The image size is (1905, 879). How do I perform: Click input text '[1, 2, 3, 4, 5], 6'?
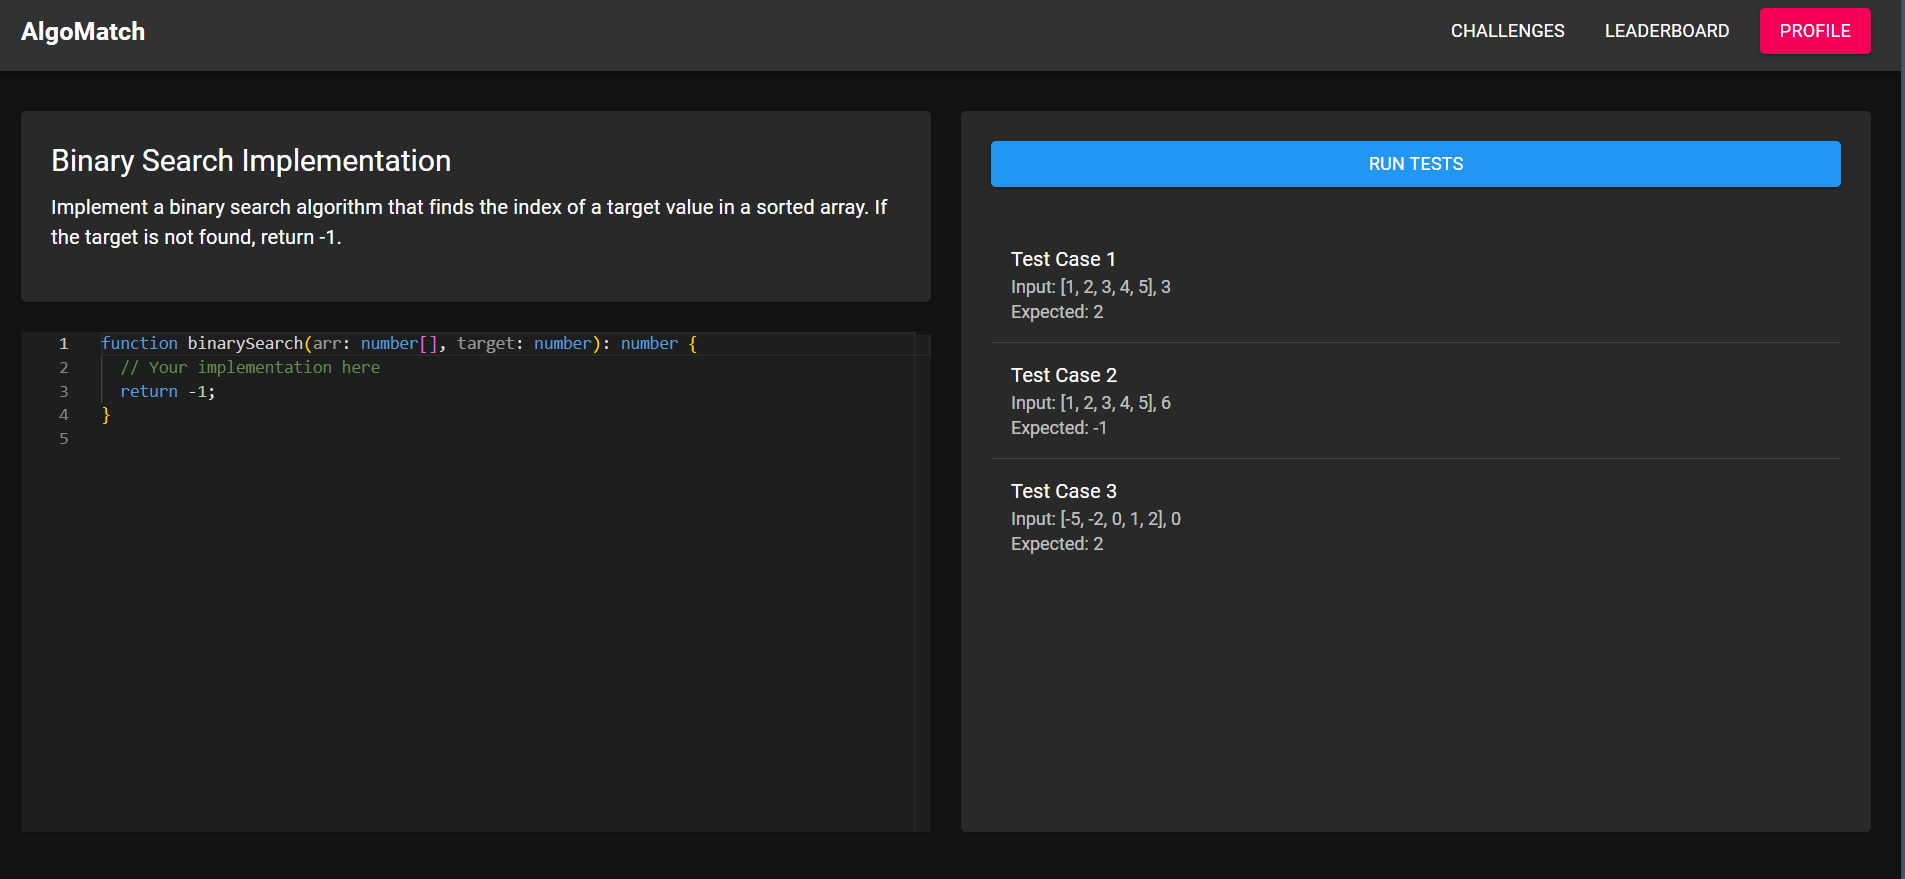point(1115,403)
